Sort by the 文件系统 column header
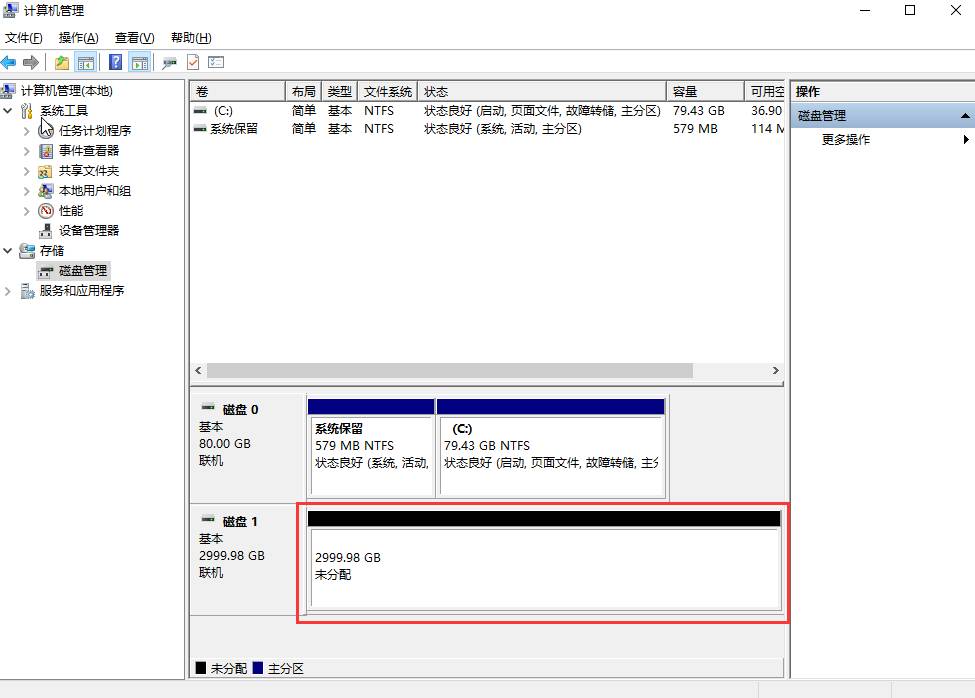Image resolution: width=975 pixels, height=698 pixels. coord(387,91)
